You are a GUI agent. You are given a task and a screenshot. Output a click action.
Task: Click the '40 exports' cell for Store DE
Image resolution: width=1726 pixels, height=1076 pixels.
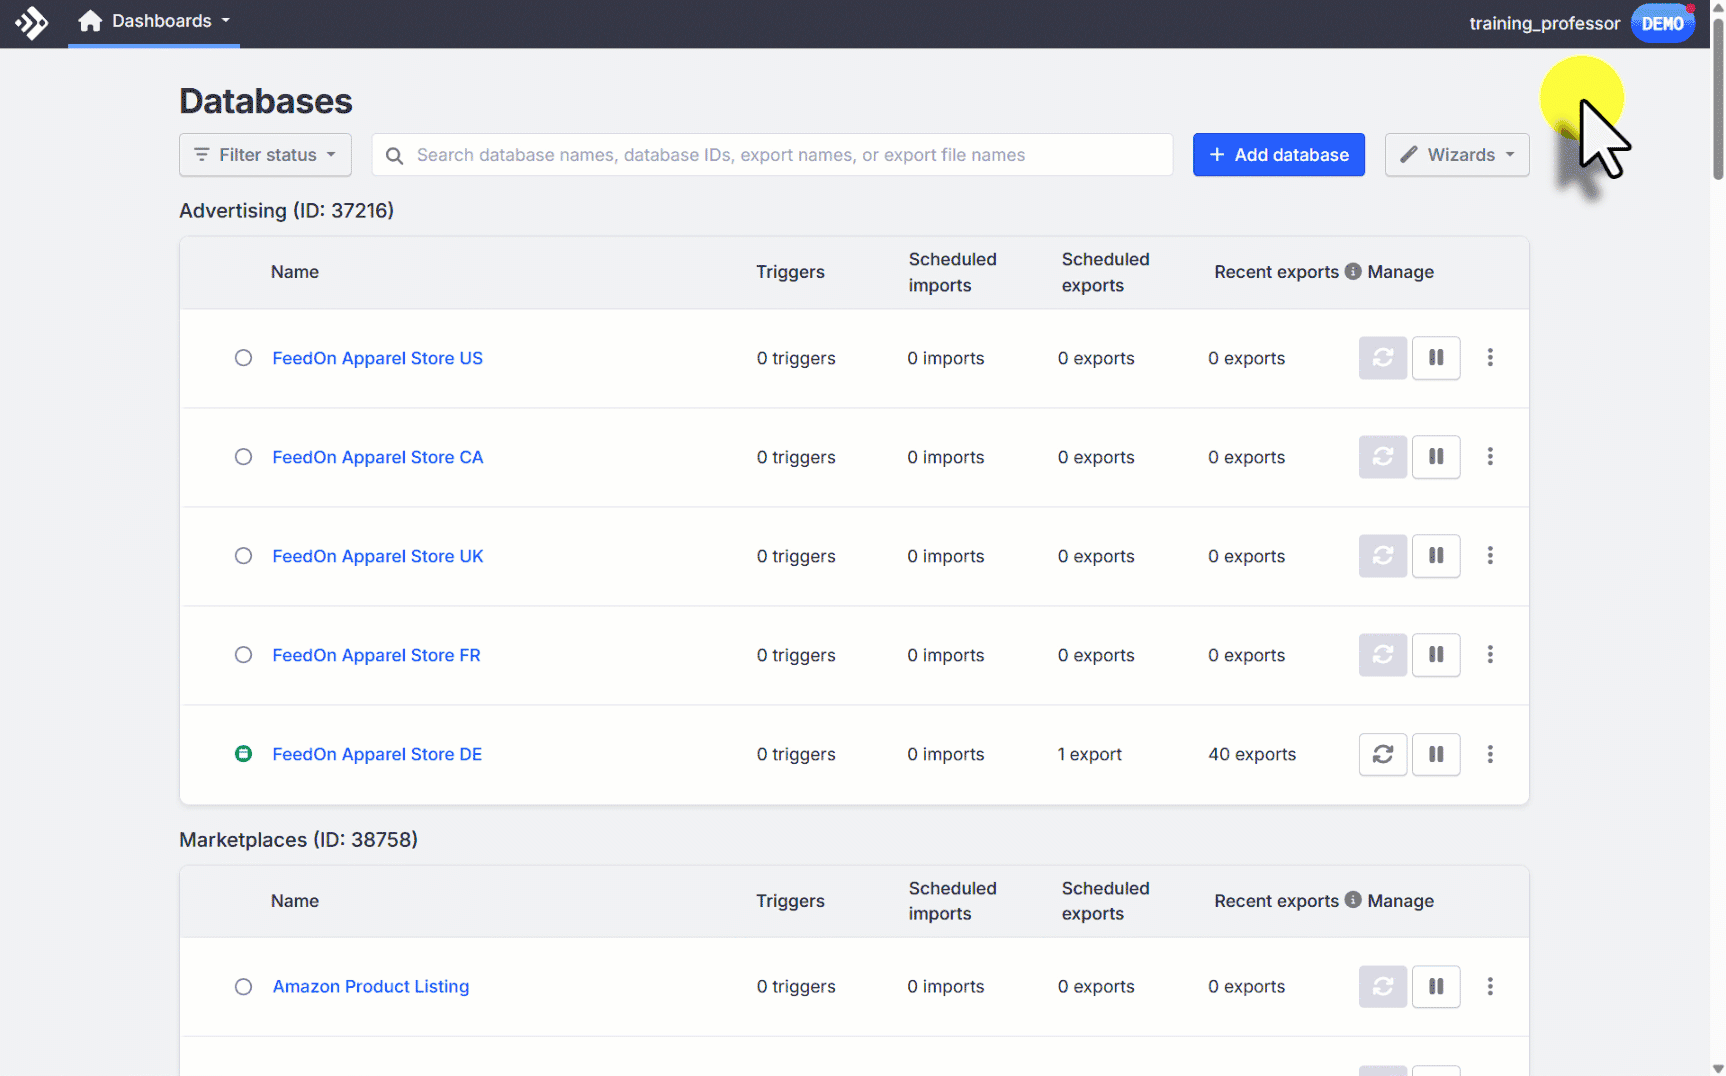click(x=1252, y=754)
